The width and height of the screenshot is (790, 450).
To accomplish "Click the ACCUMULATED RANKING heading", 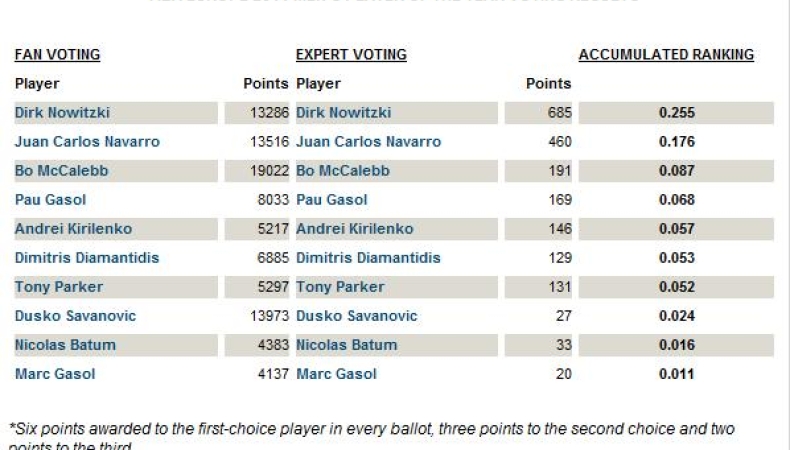I will (666, 55).
